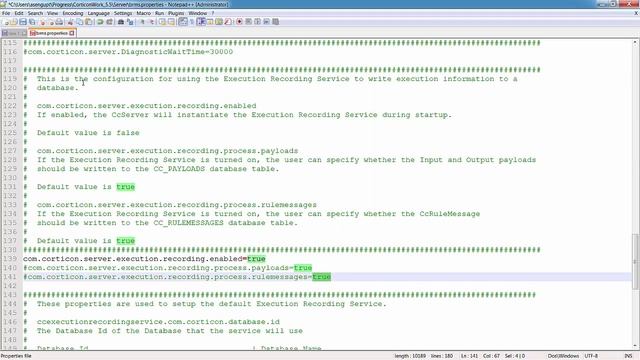Open Find using the binoculars icon
The height and width of the screenshot is (360, 640).
click(x=120, y=22)
